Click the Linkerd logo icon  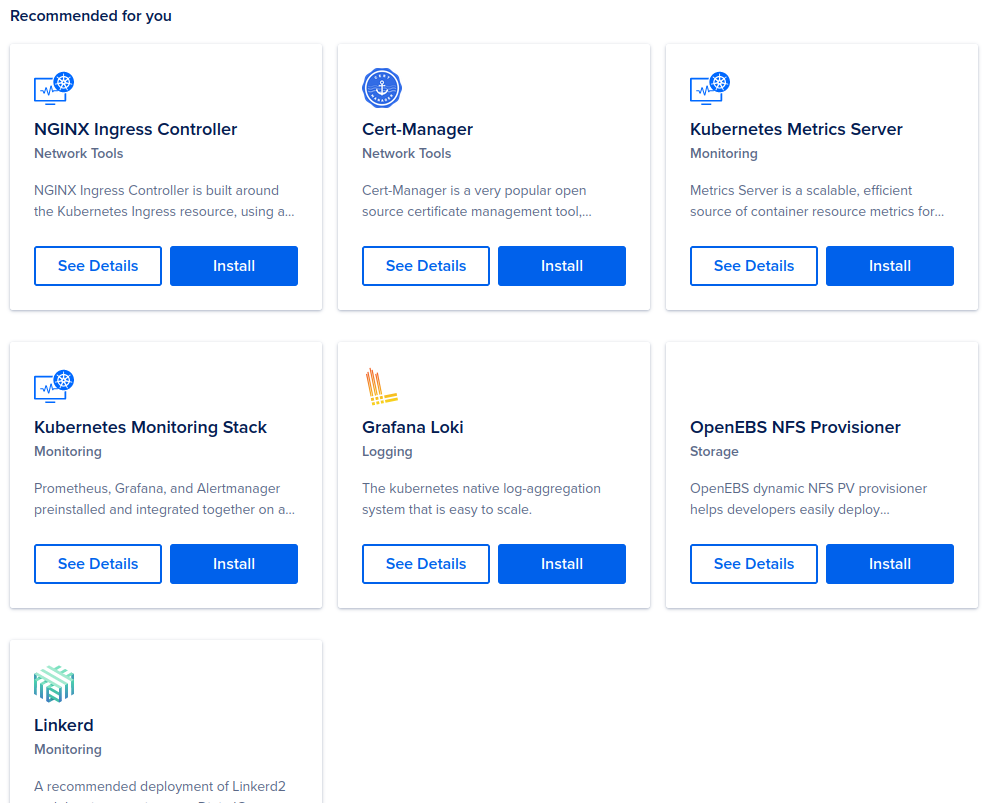[54, 684]
